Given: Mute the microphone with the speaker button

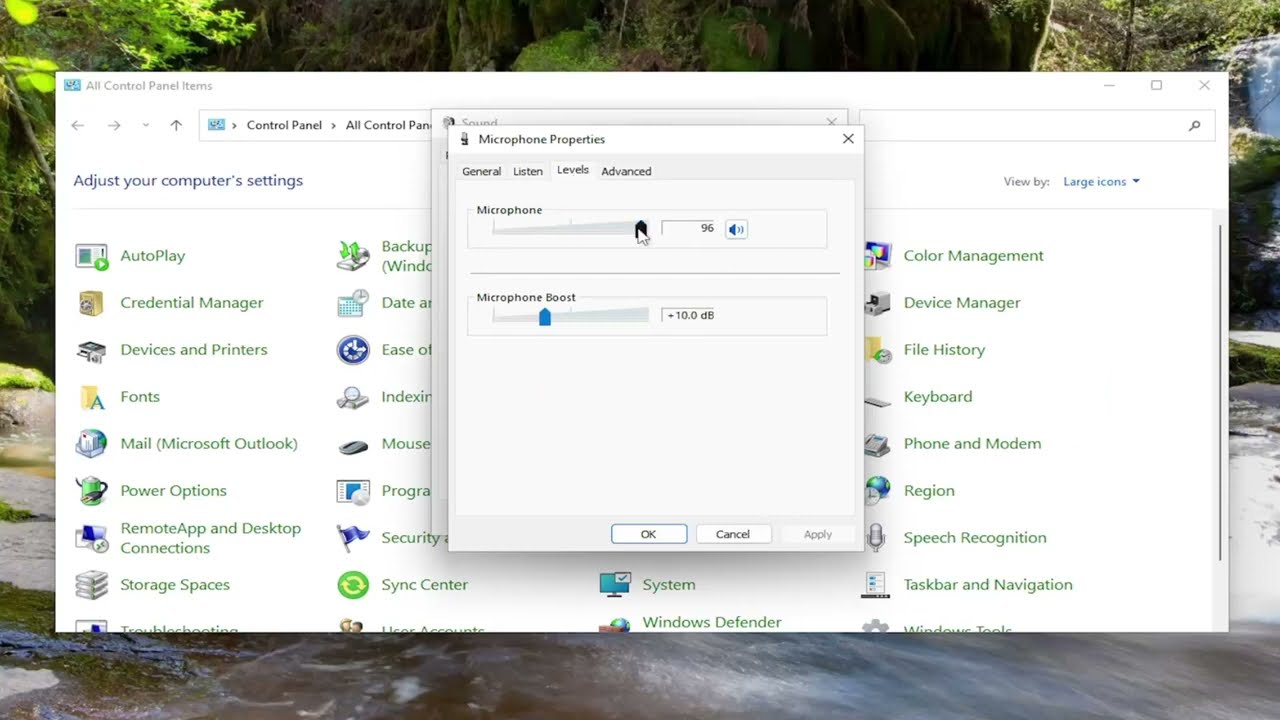Looking at the screenshot, I should click(x=736, y=229).
